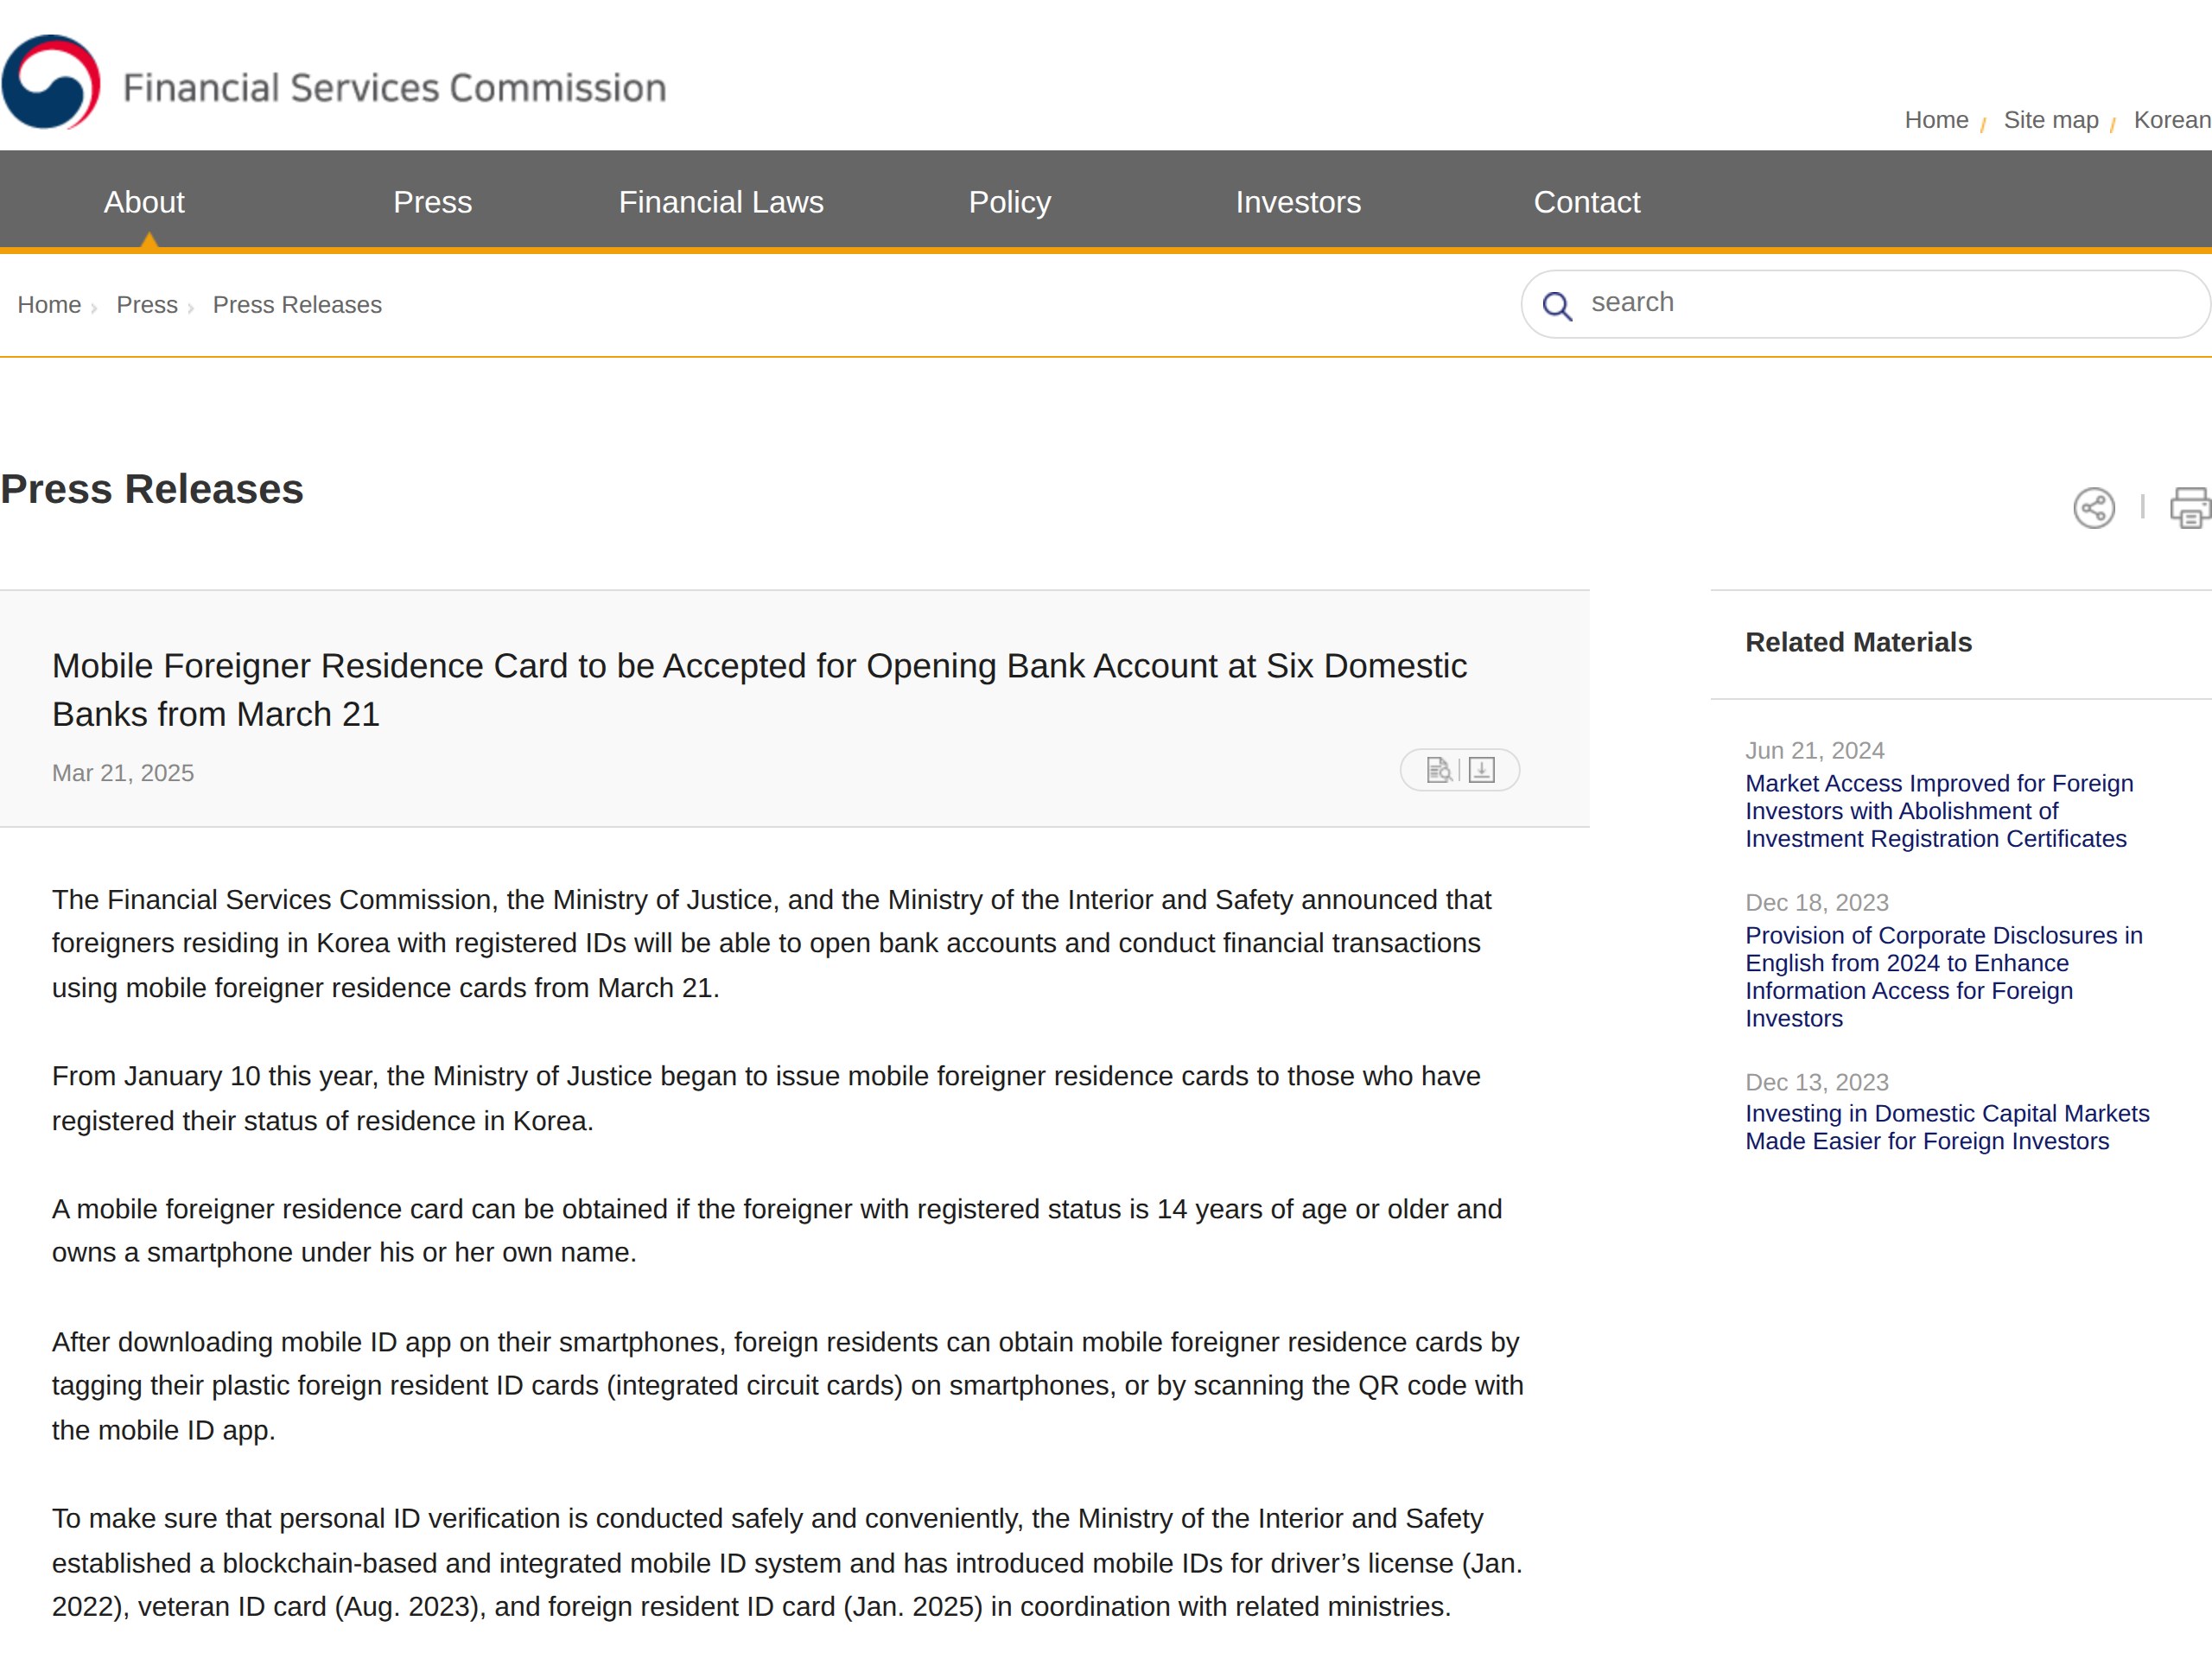Click the search magnifier icon
The height and width of the screenshot is (1659, 2212).
tap(1557, 305)
